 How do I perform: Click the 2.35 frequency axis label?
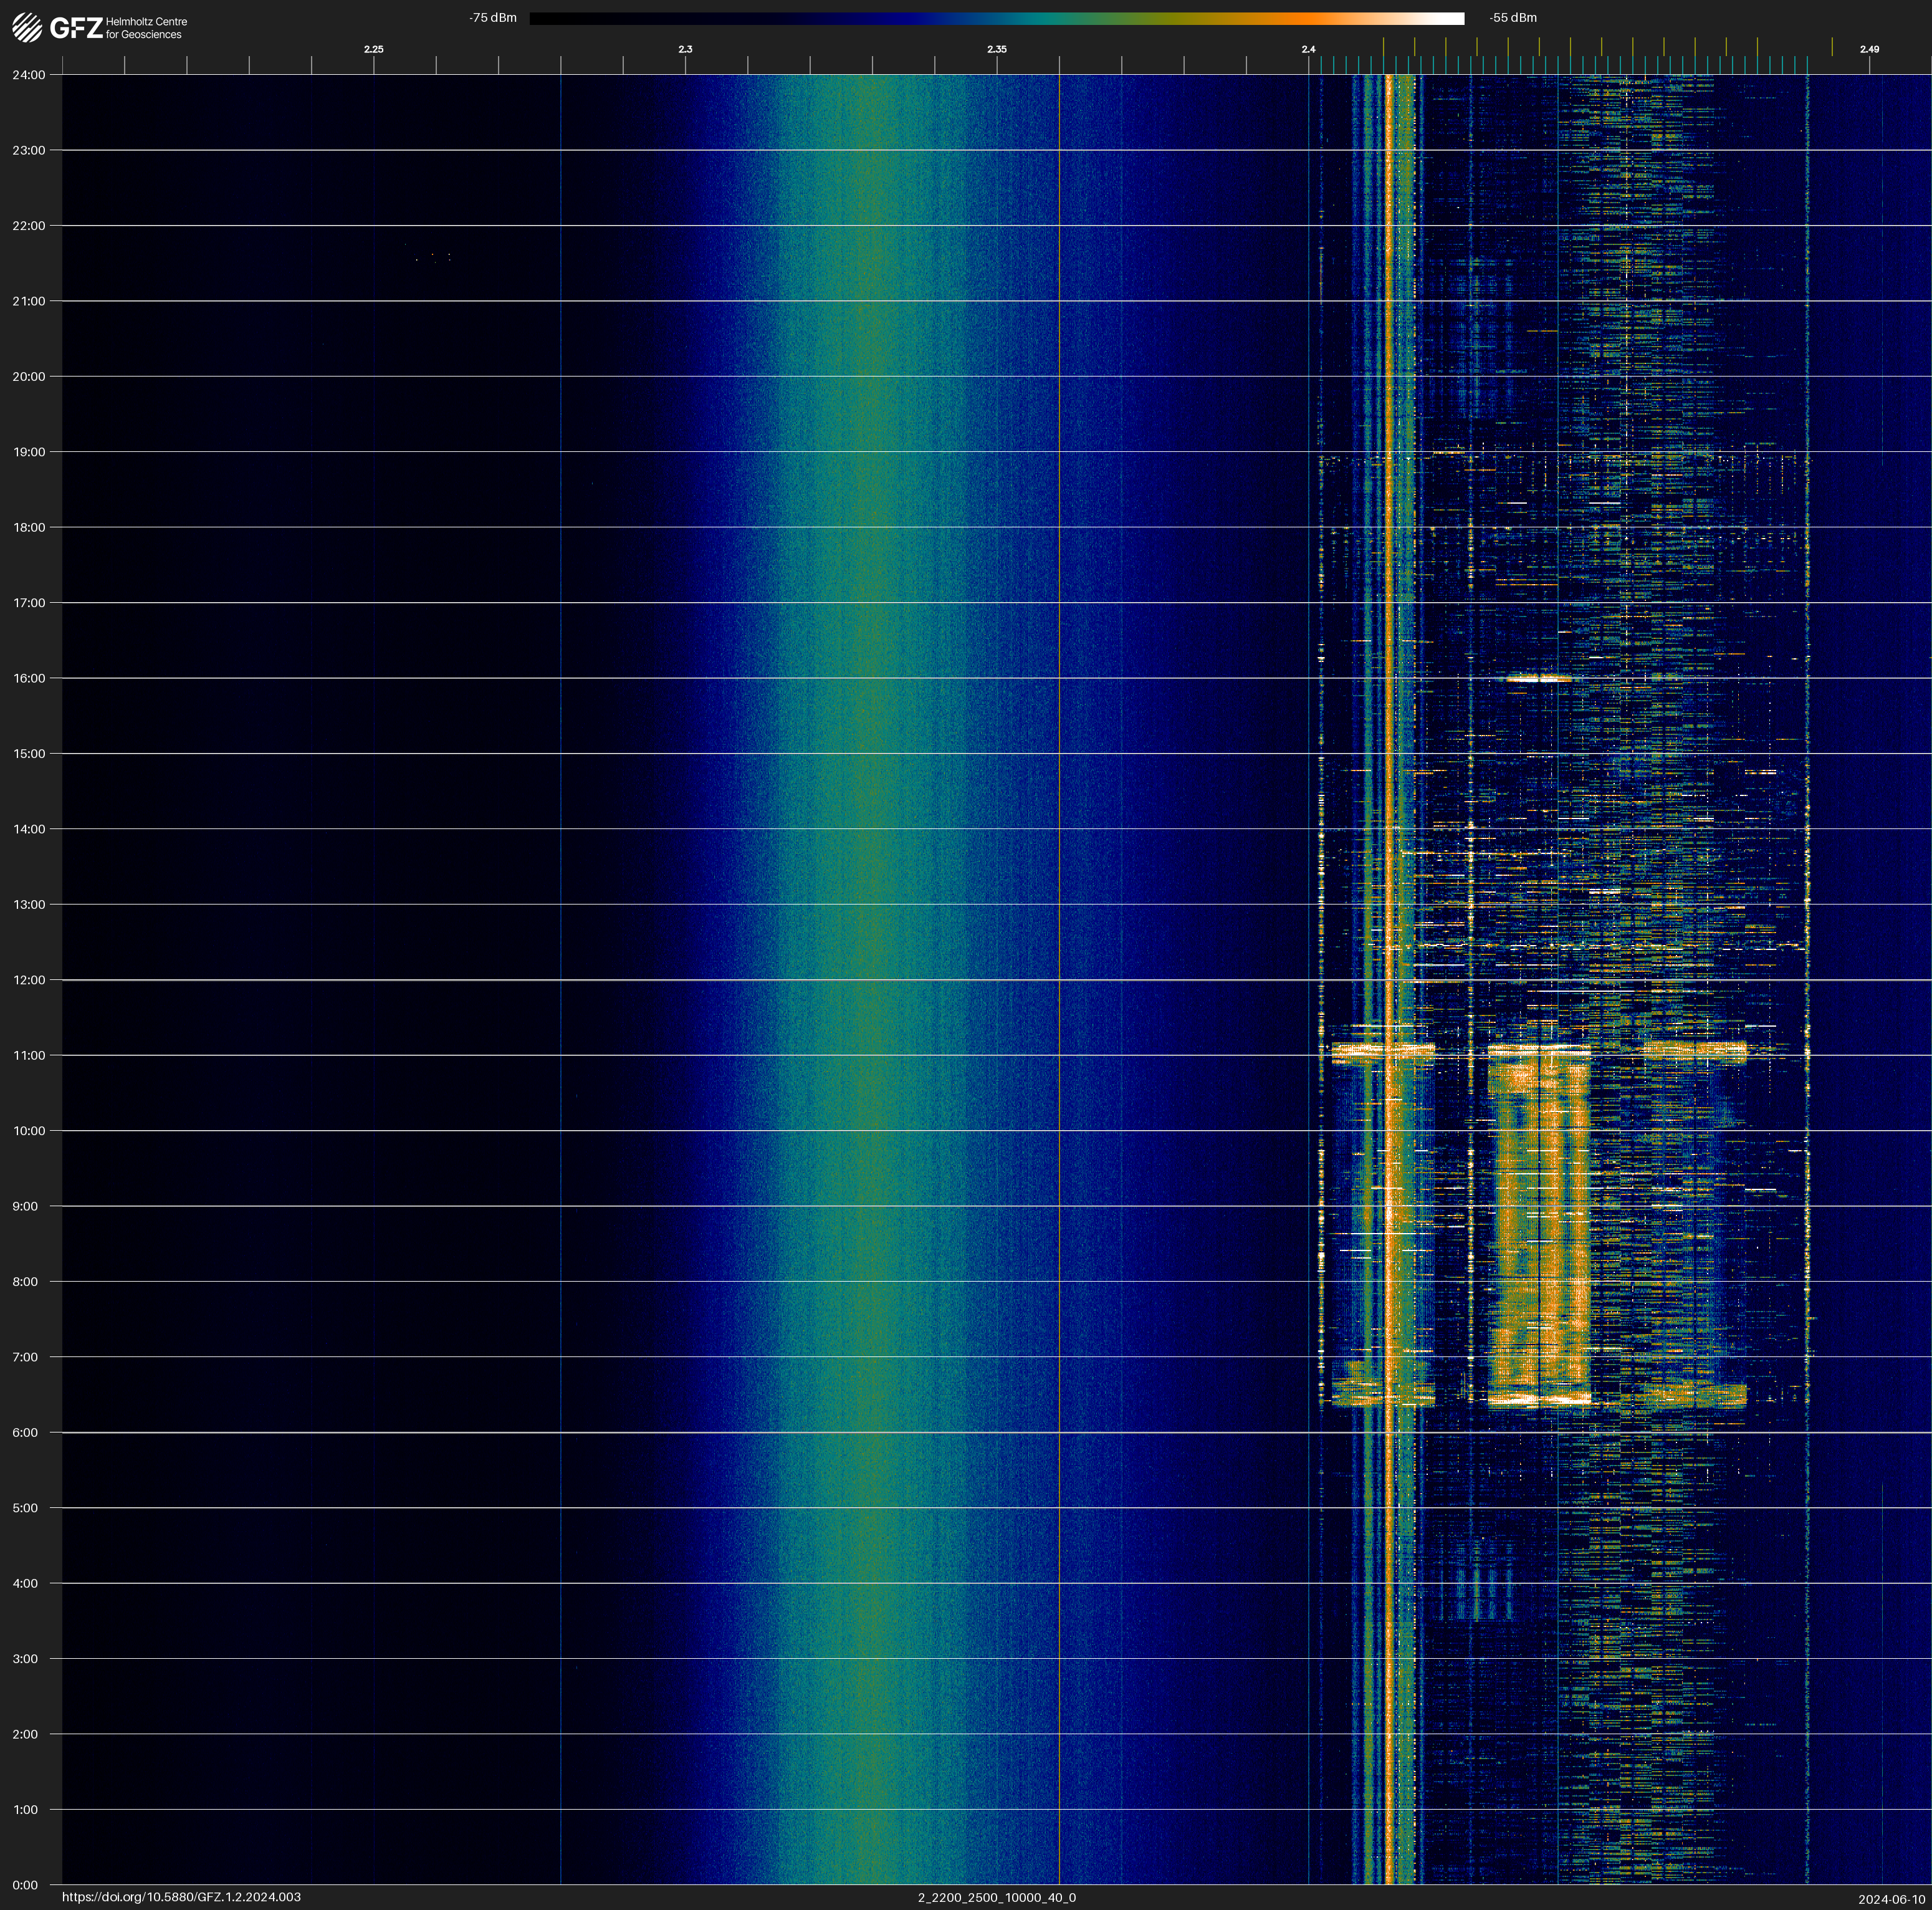point(996,49)
